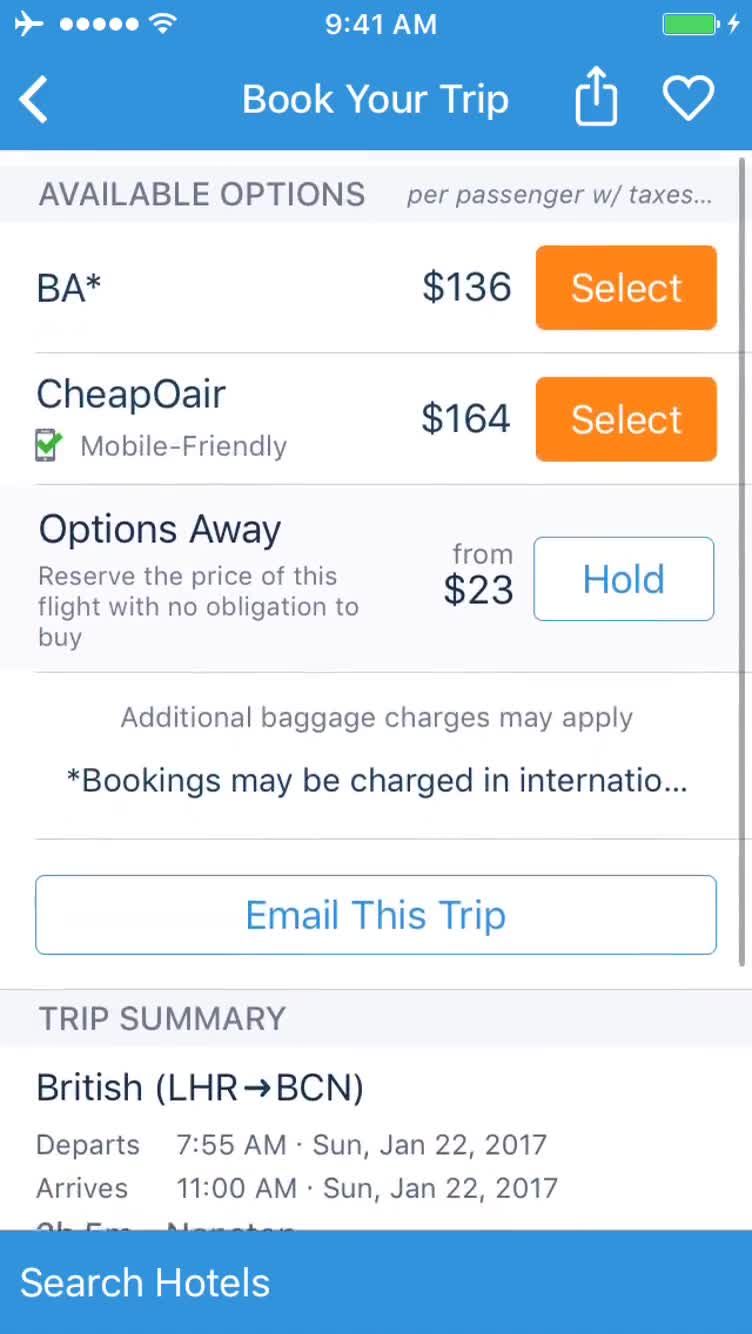Open Search Hotels bottom bar
Image resolution: width=752 pixels, height=1334 pixels.
click(x=376, y=1282)
